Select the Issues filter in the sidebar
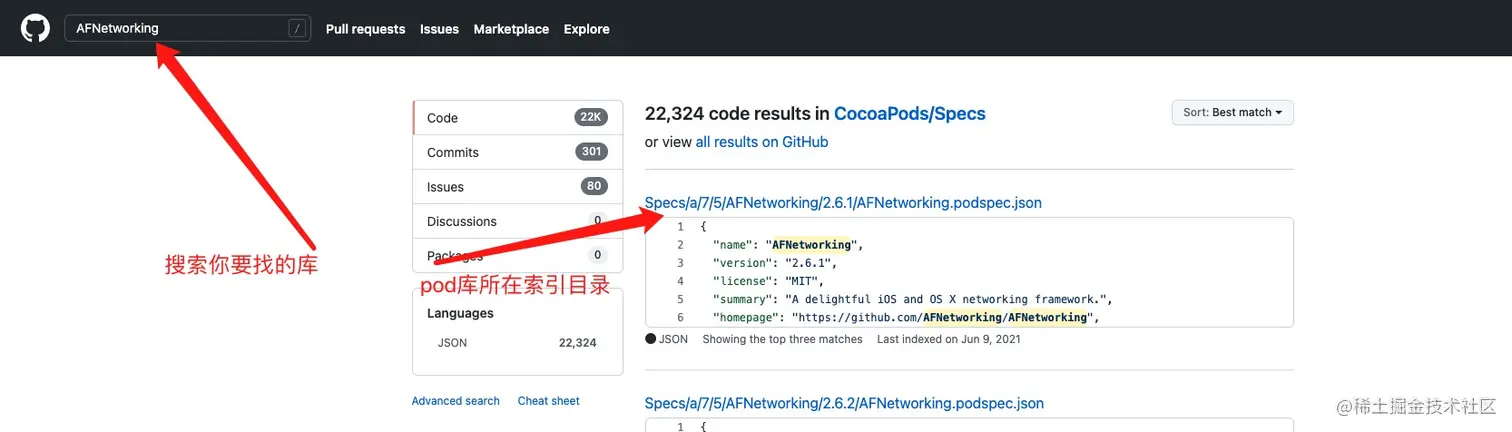Viewport: 1512px width, 432px height. (517, 187)
